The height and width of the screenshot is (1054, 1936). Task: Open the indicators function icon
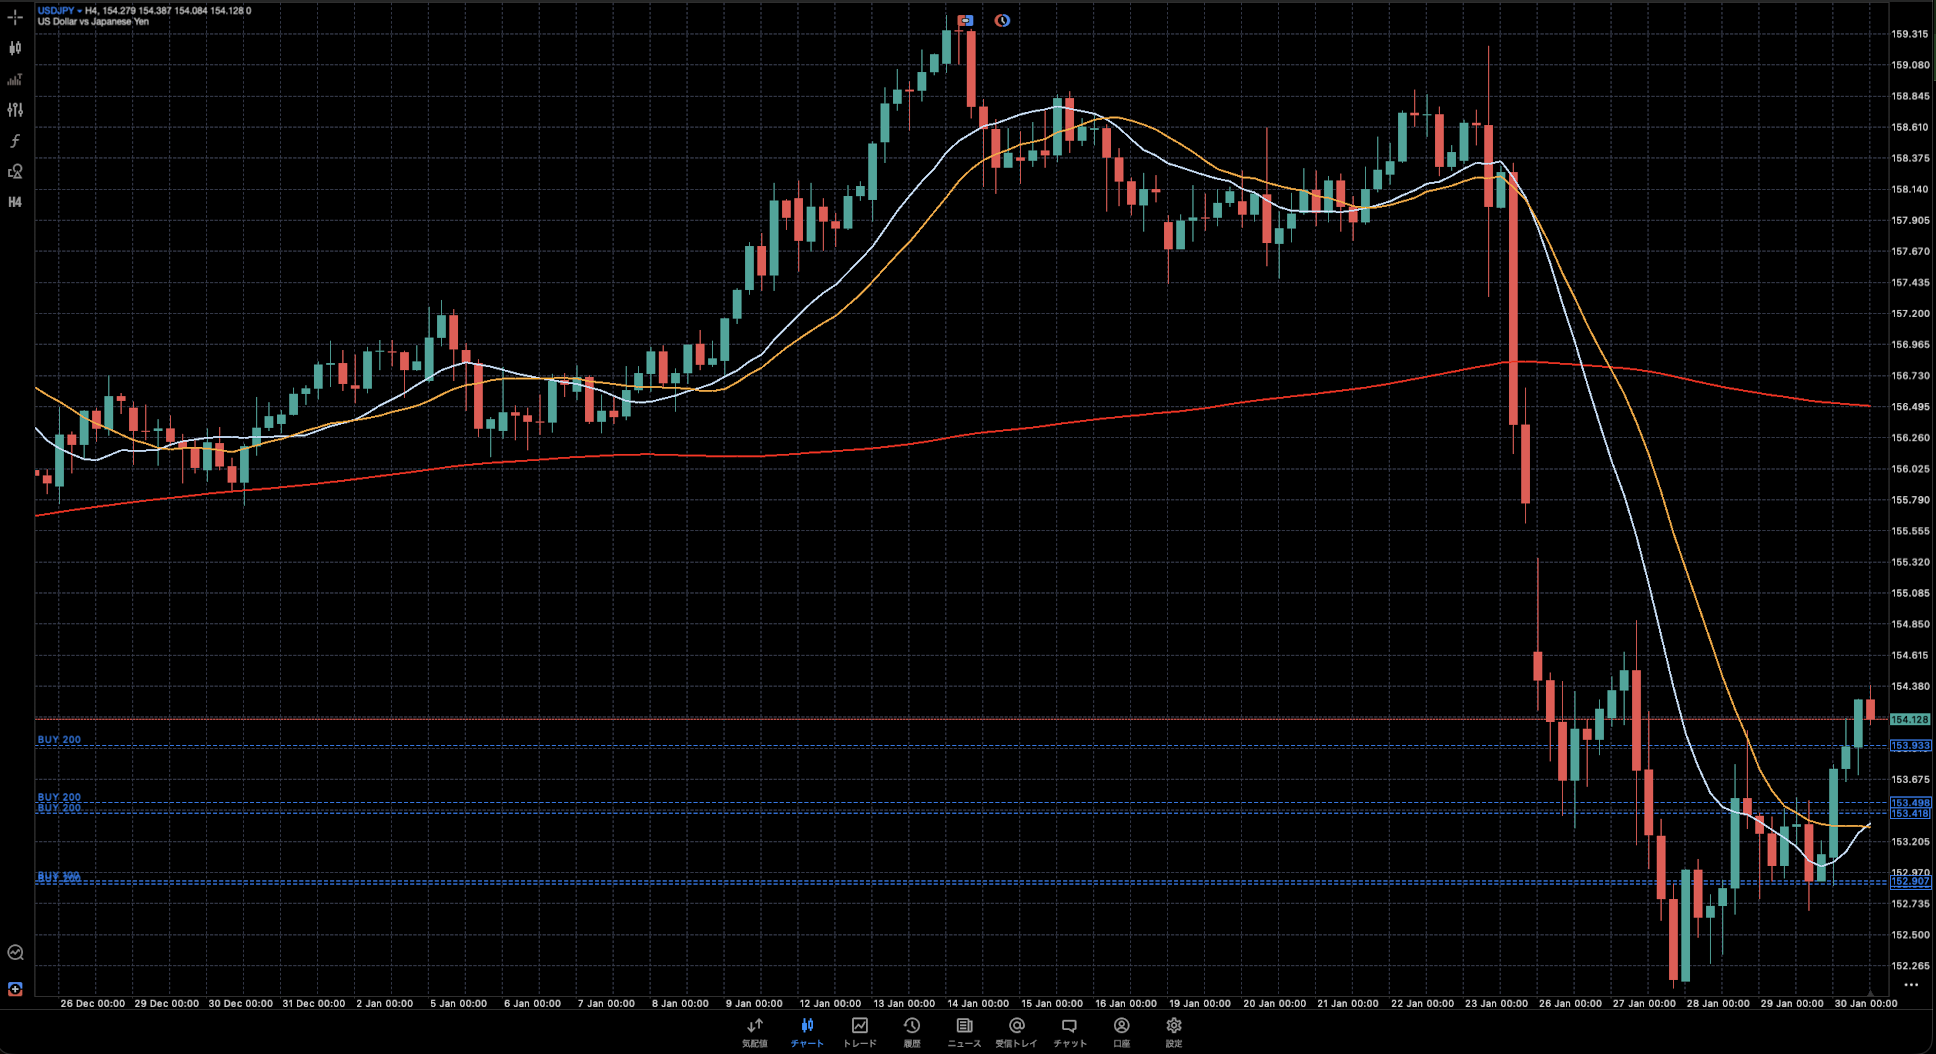[x=15, y=141]
